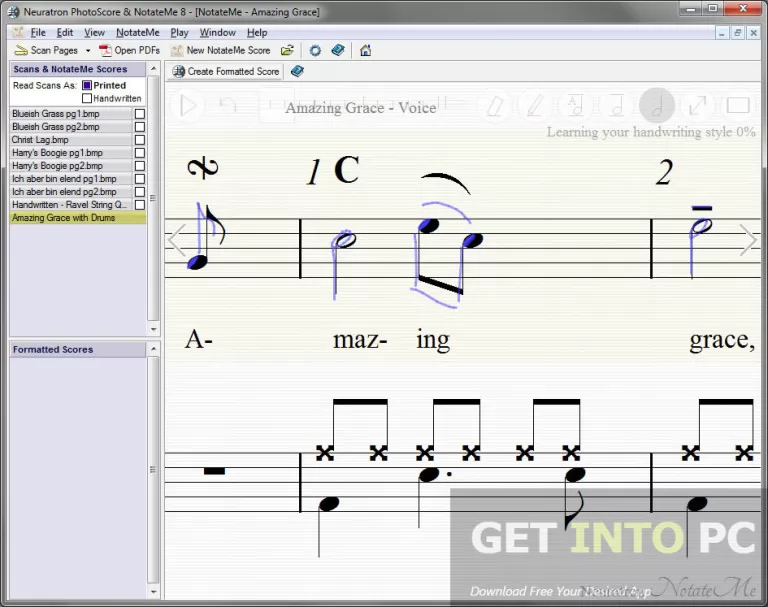Select Ich aber bin elend pg2.bmp
The height and width of the screenshot is (607, 768).
[x=71, y=192]
